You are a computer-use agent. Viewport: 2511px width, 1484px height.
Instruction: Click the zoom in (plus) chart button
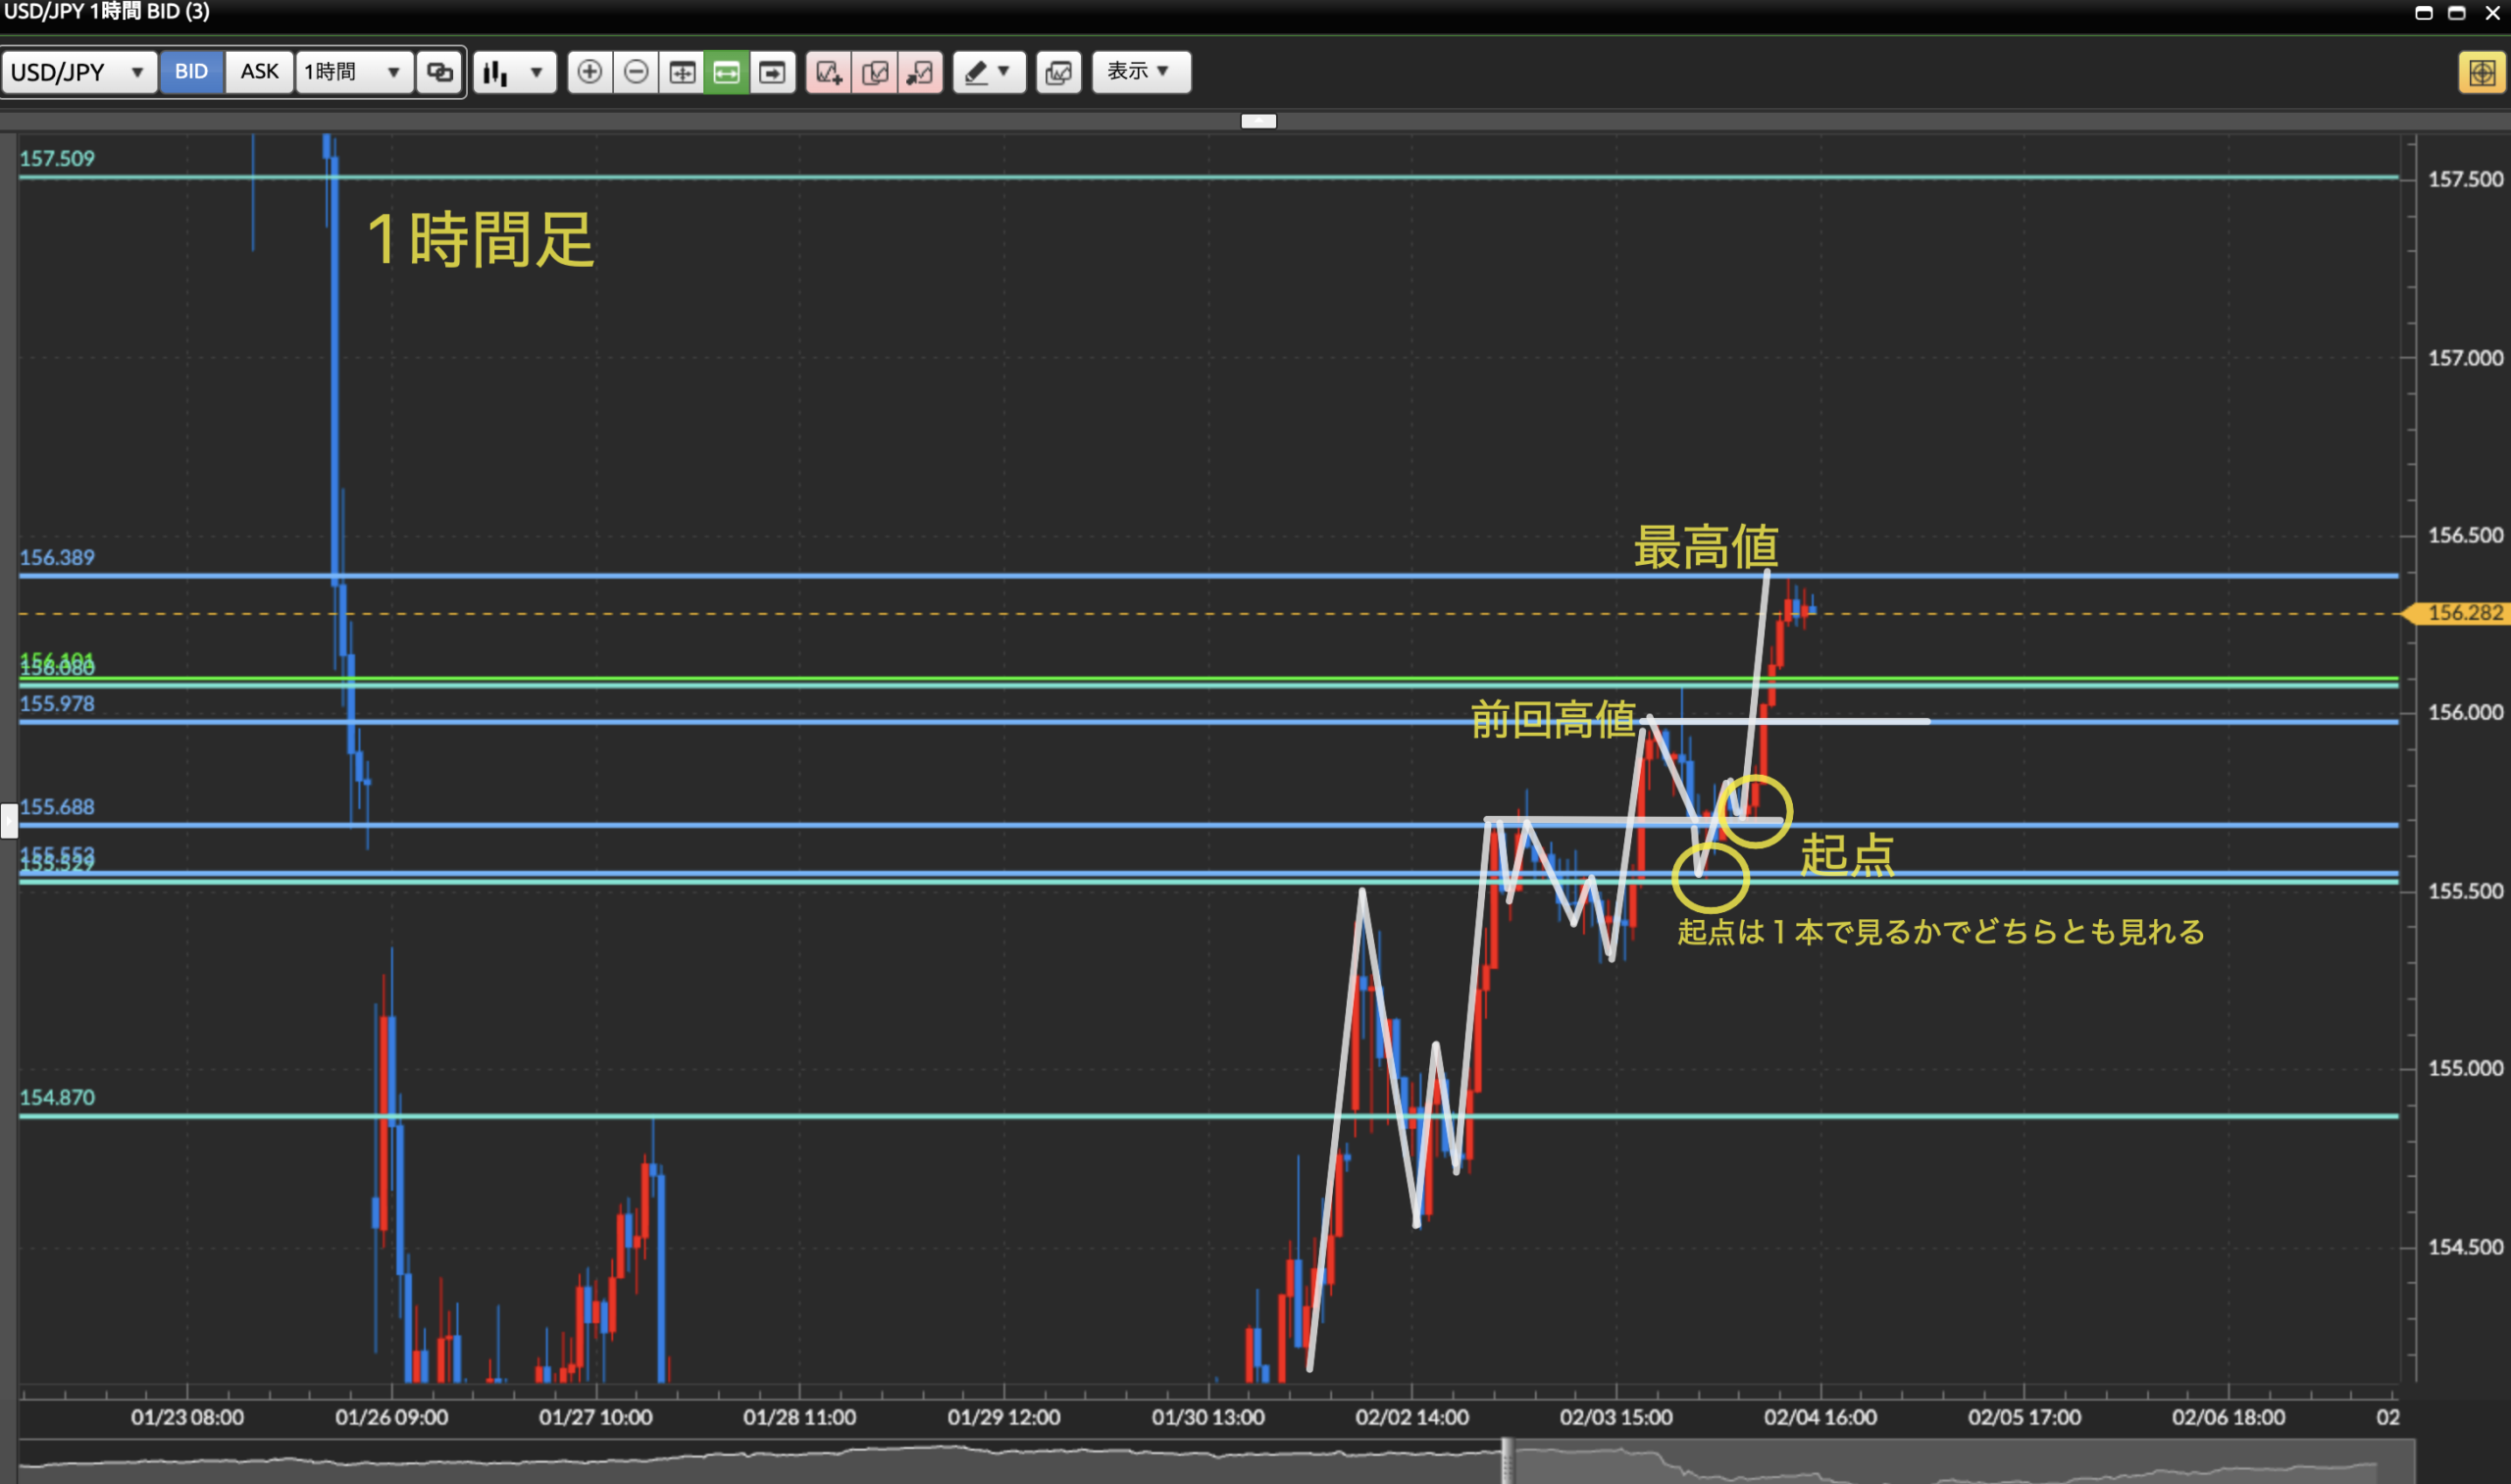pyautogui.click(x=590, y=72)
